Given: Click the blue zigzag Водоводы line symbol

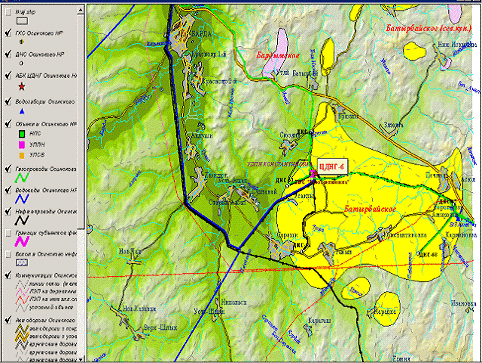Looking at the screenshot, I should click(x=22, y=199).
